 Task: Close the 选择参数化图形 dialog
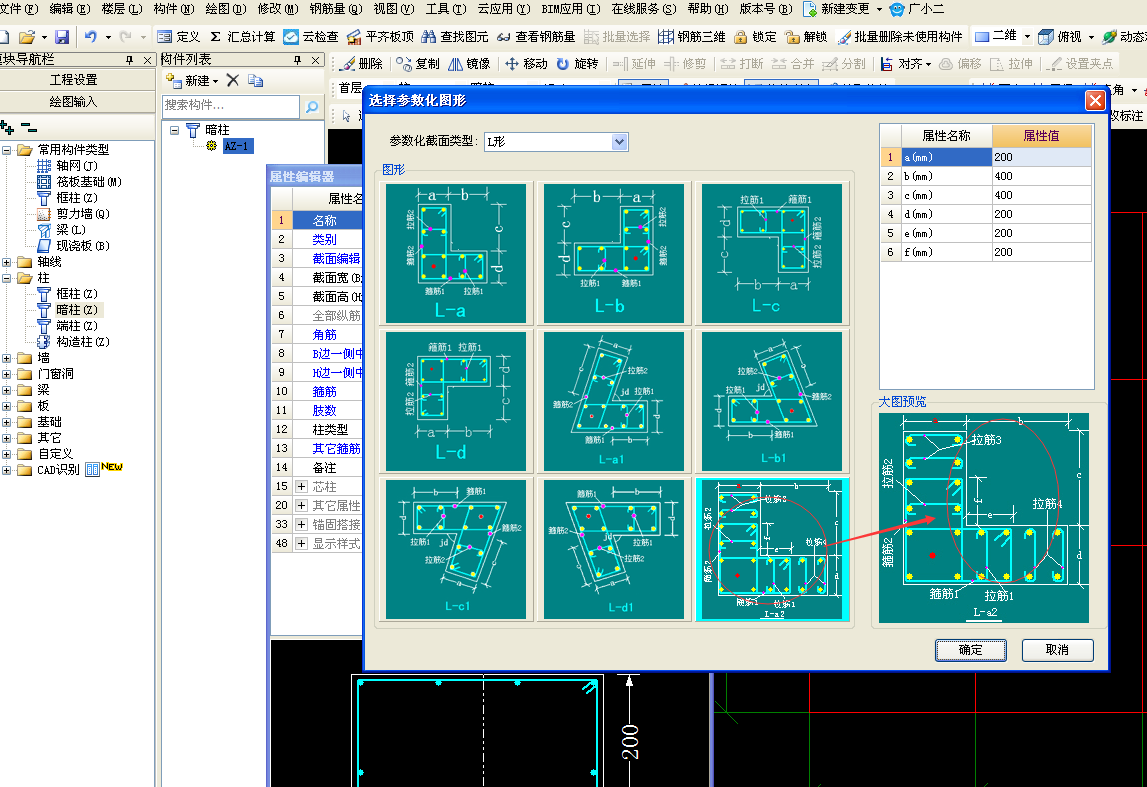point(1094,100)
